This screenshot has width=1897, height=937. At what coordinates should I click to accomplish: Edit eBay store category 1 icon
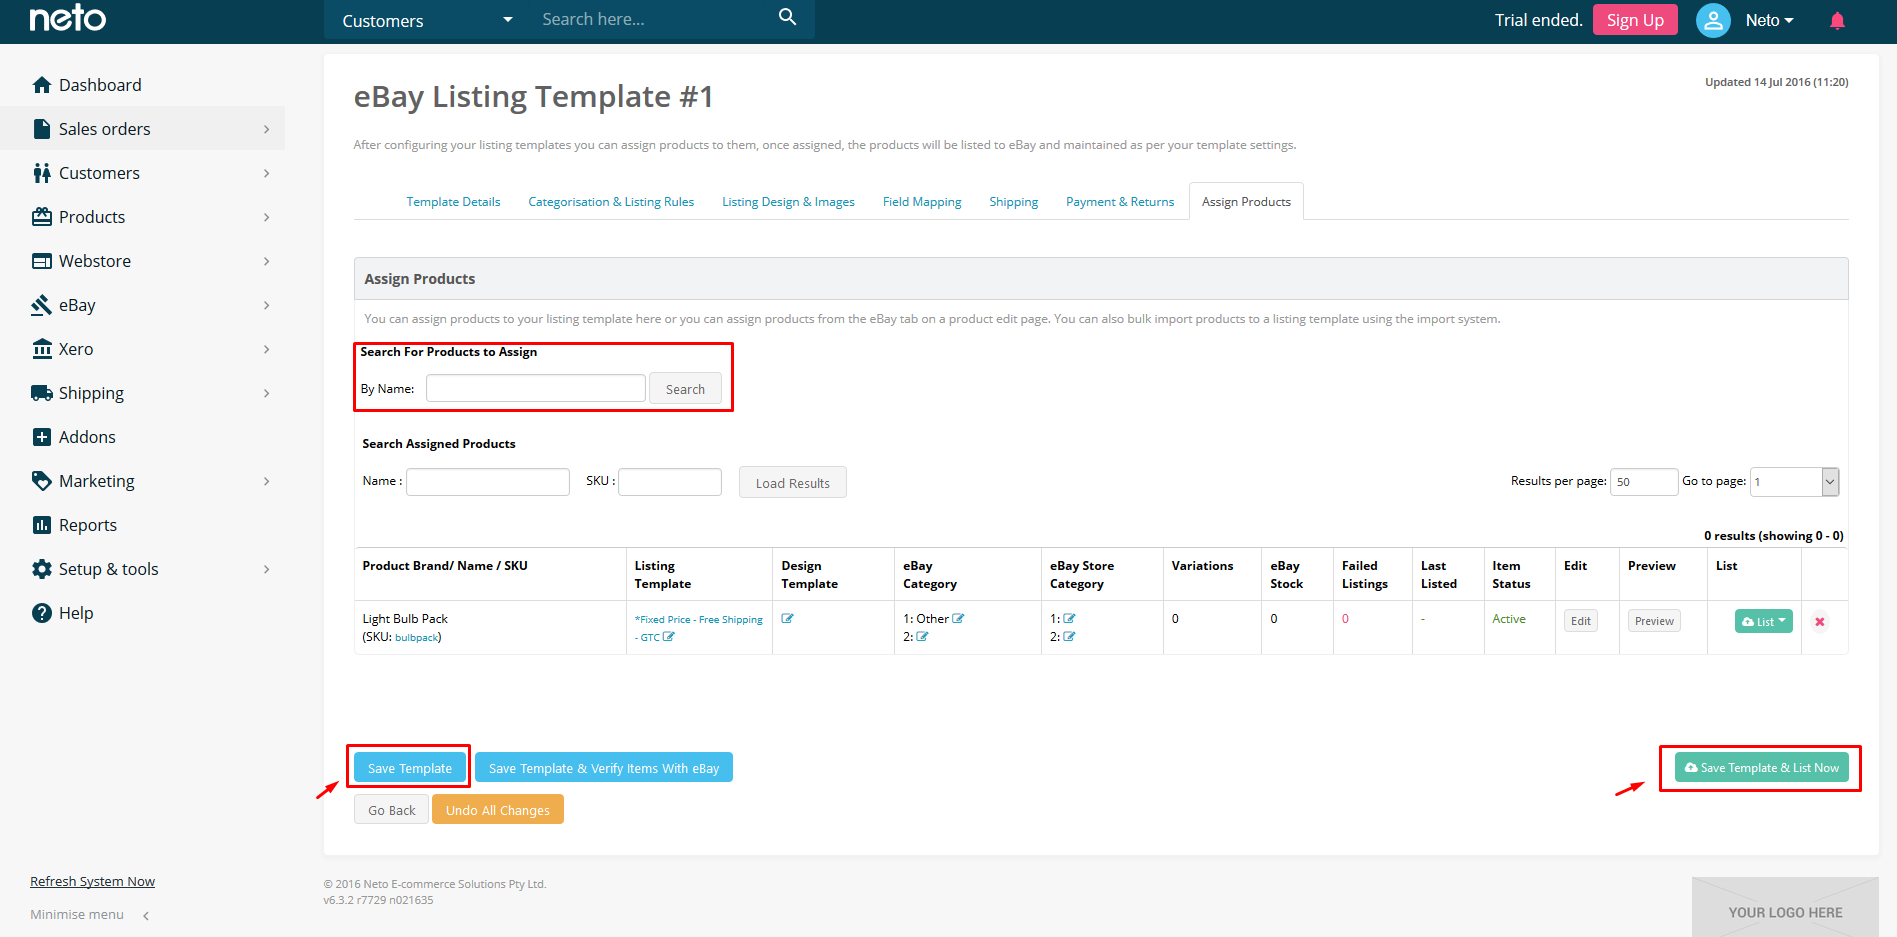point(1069,619)
